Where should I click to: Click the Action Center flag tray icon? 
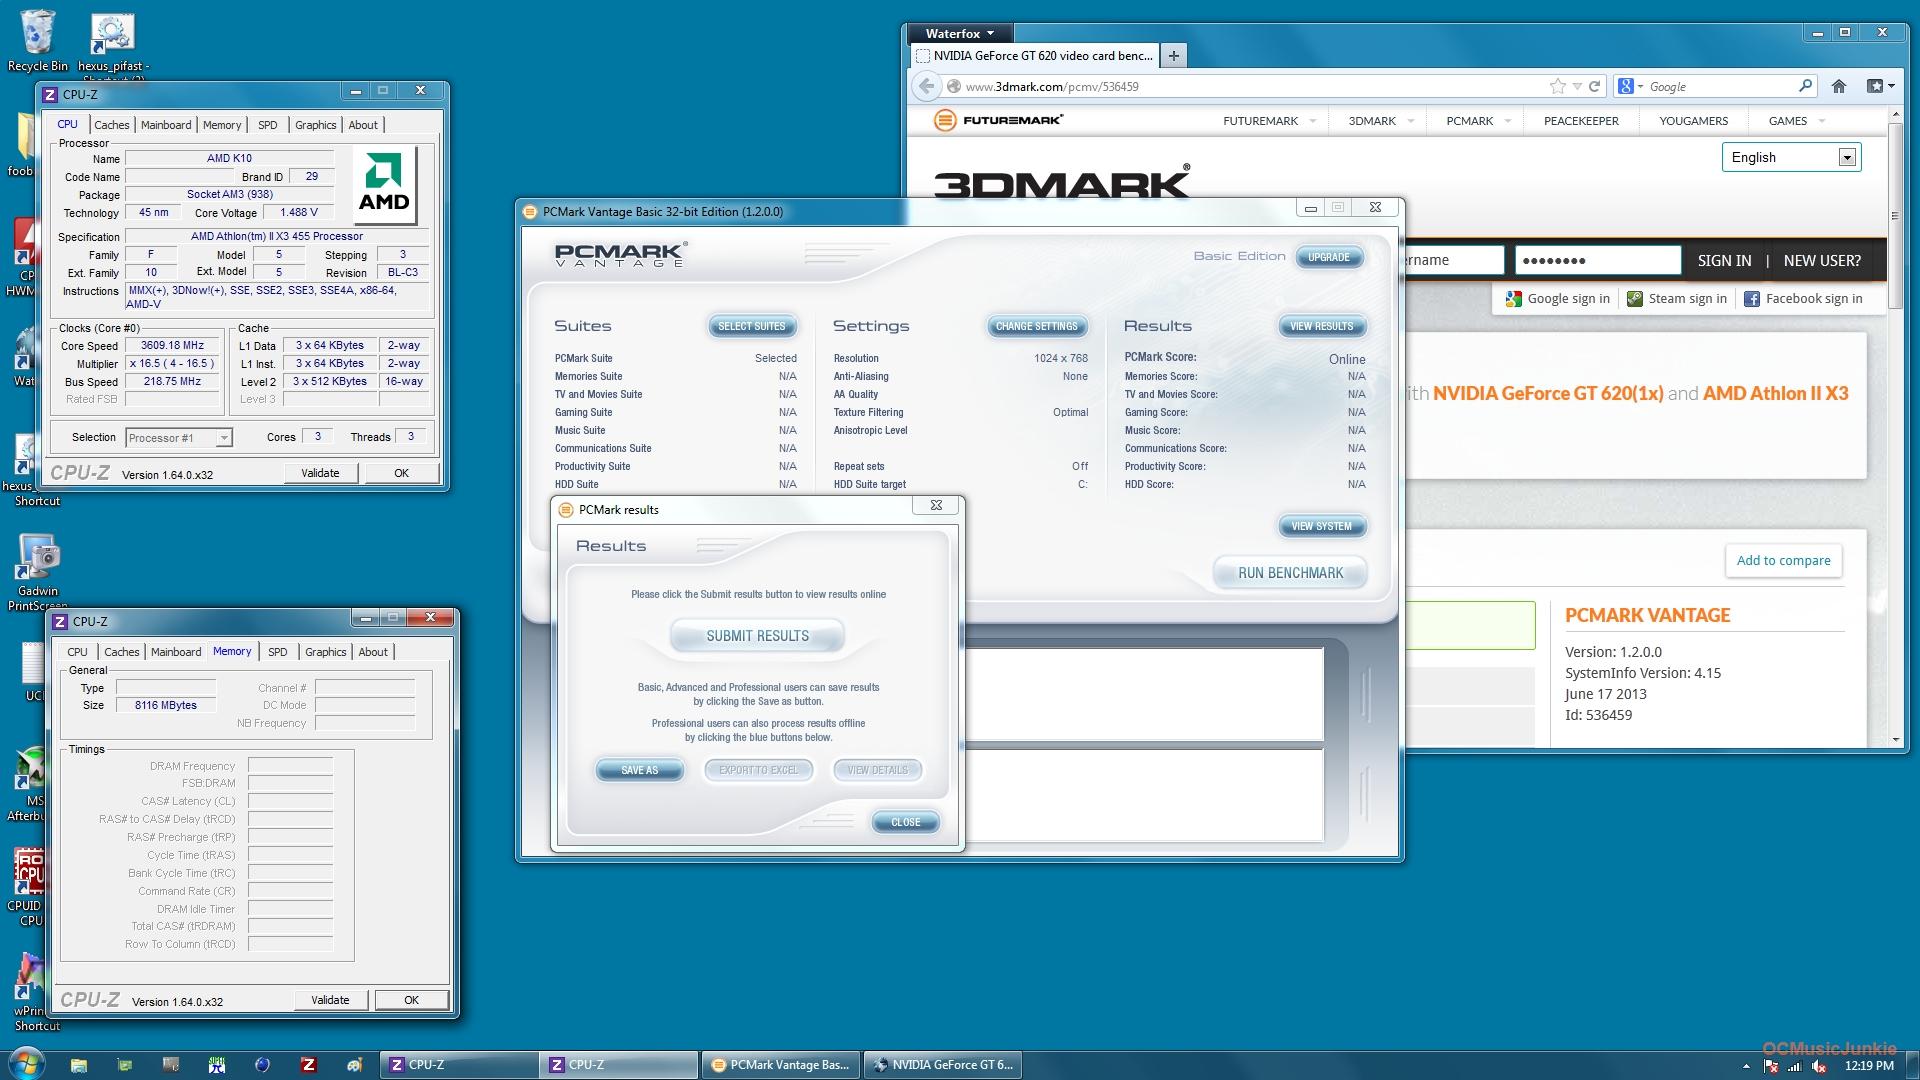pos(1769,1066)
